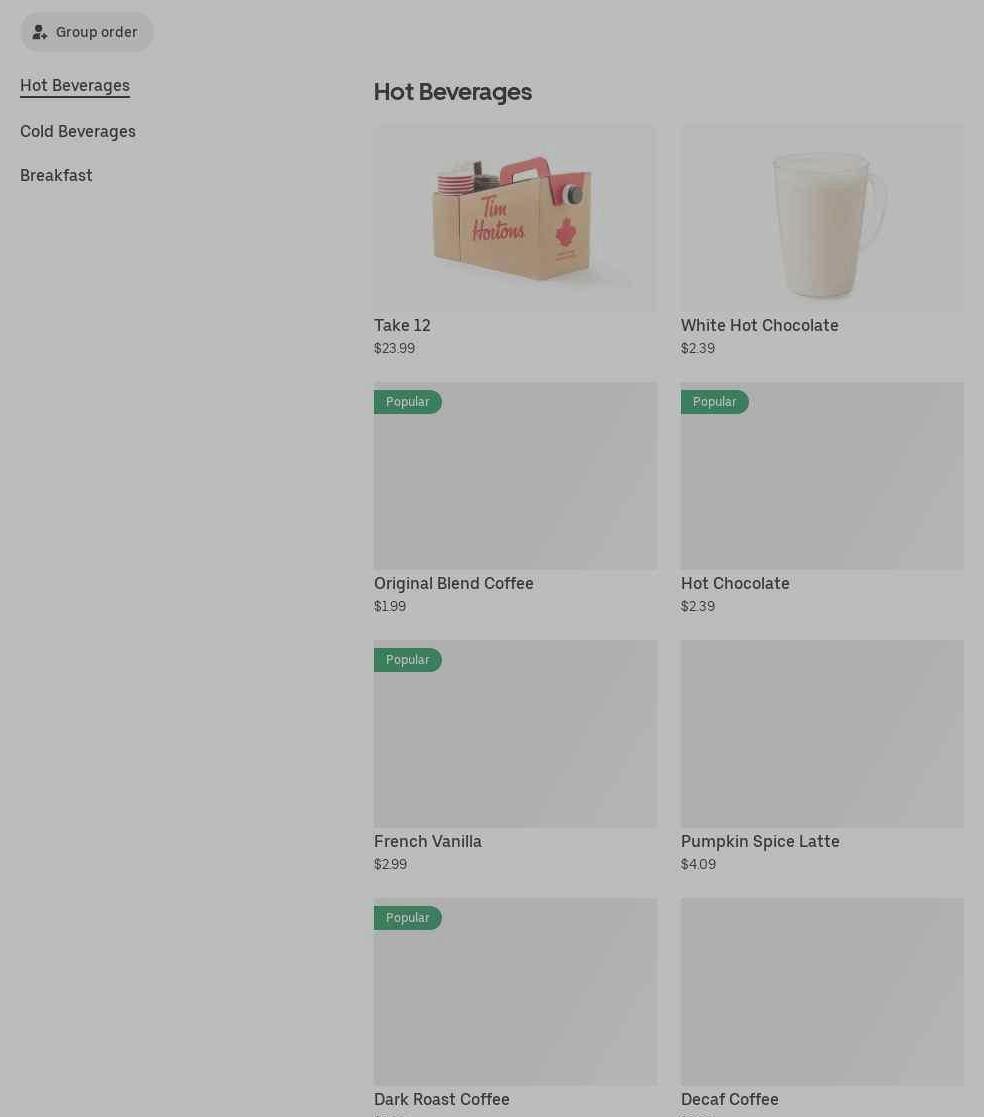Open the Take 12 product image

pos(515,218)
